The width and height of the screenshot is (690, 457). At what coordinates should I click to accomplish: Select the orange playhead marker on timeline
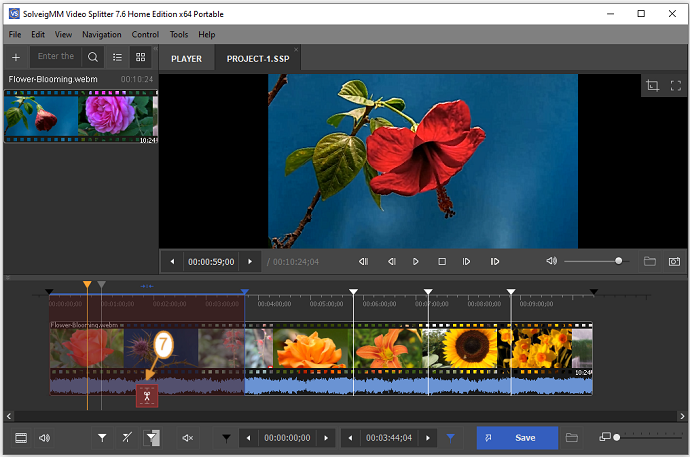pyautogui.click(x=87, y=285)
